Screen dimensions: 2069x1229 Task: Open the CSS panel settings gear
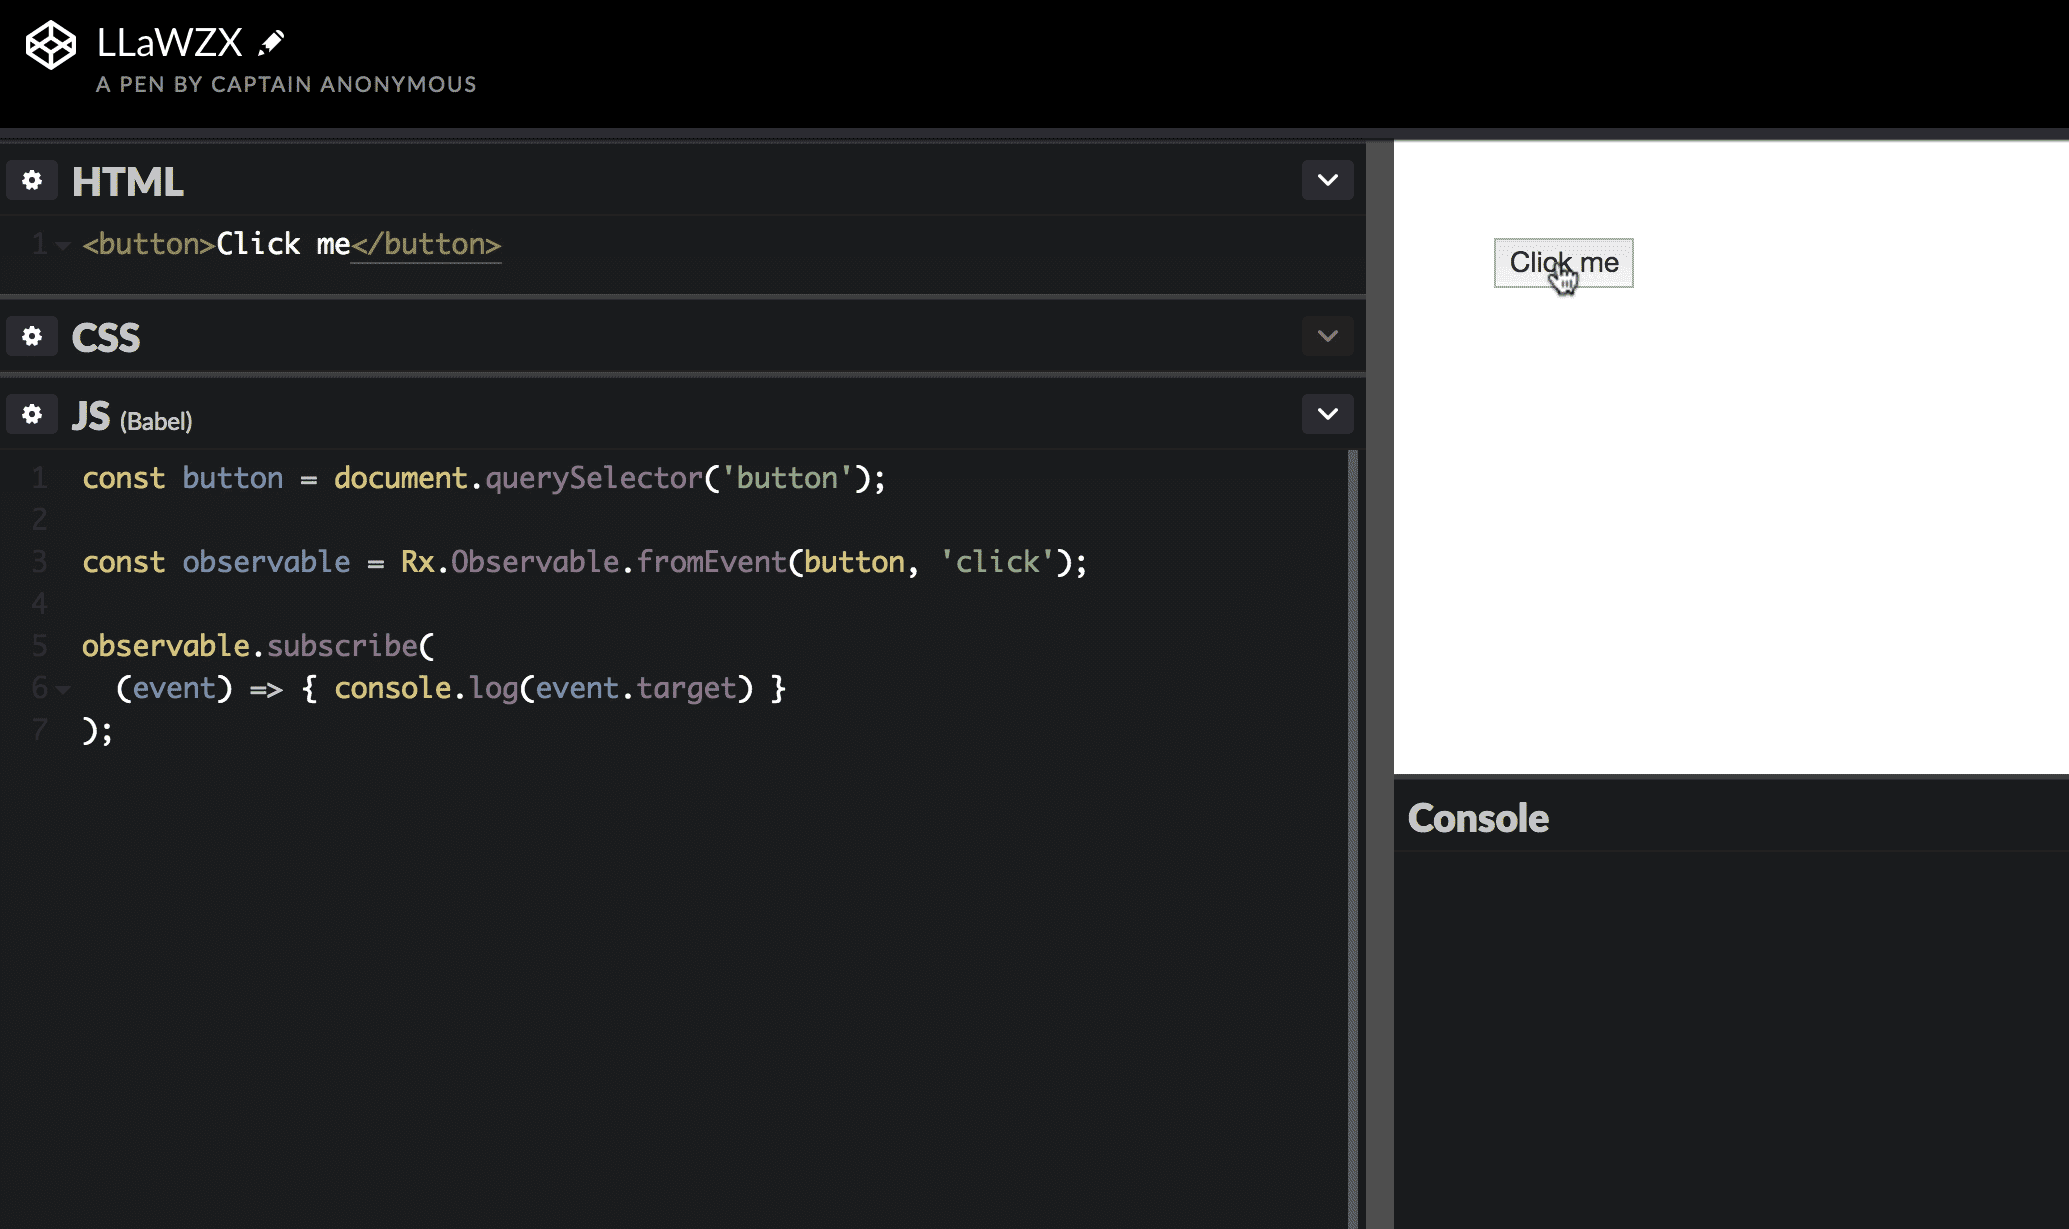tap(32, 336)
